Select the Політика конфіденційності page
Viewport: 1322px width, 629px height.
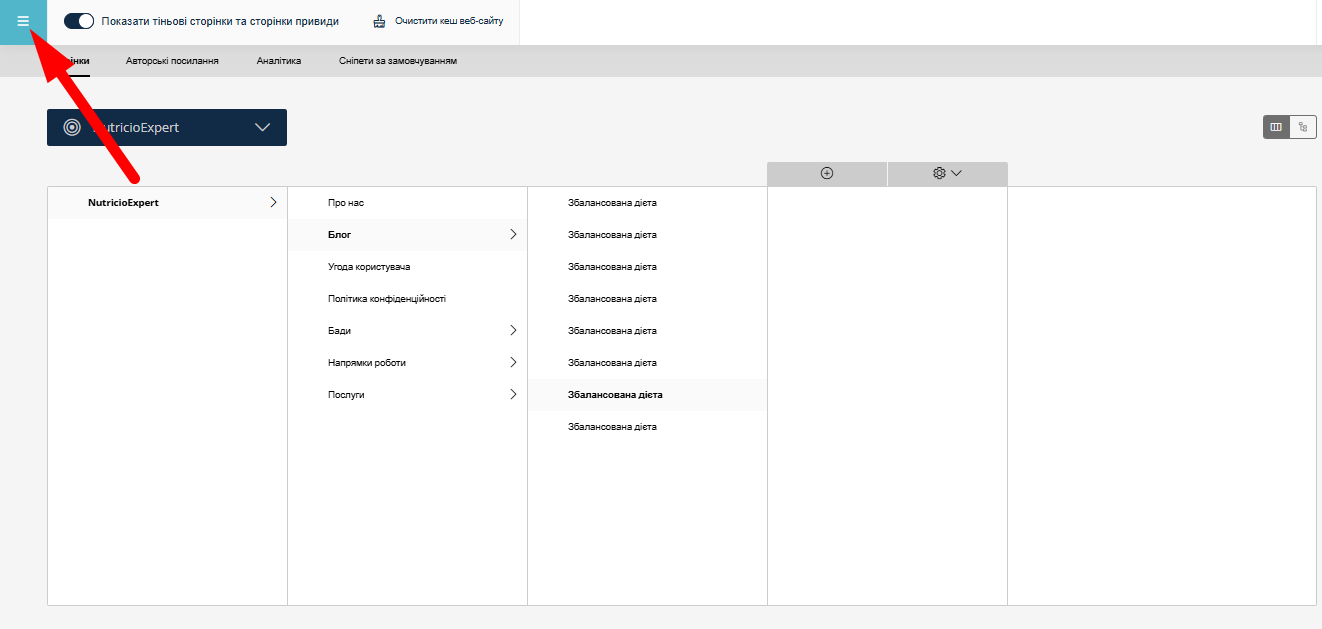point(387,299)
